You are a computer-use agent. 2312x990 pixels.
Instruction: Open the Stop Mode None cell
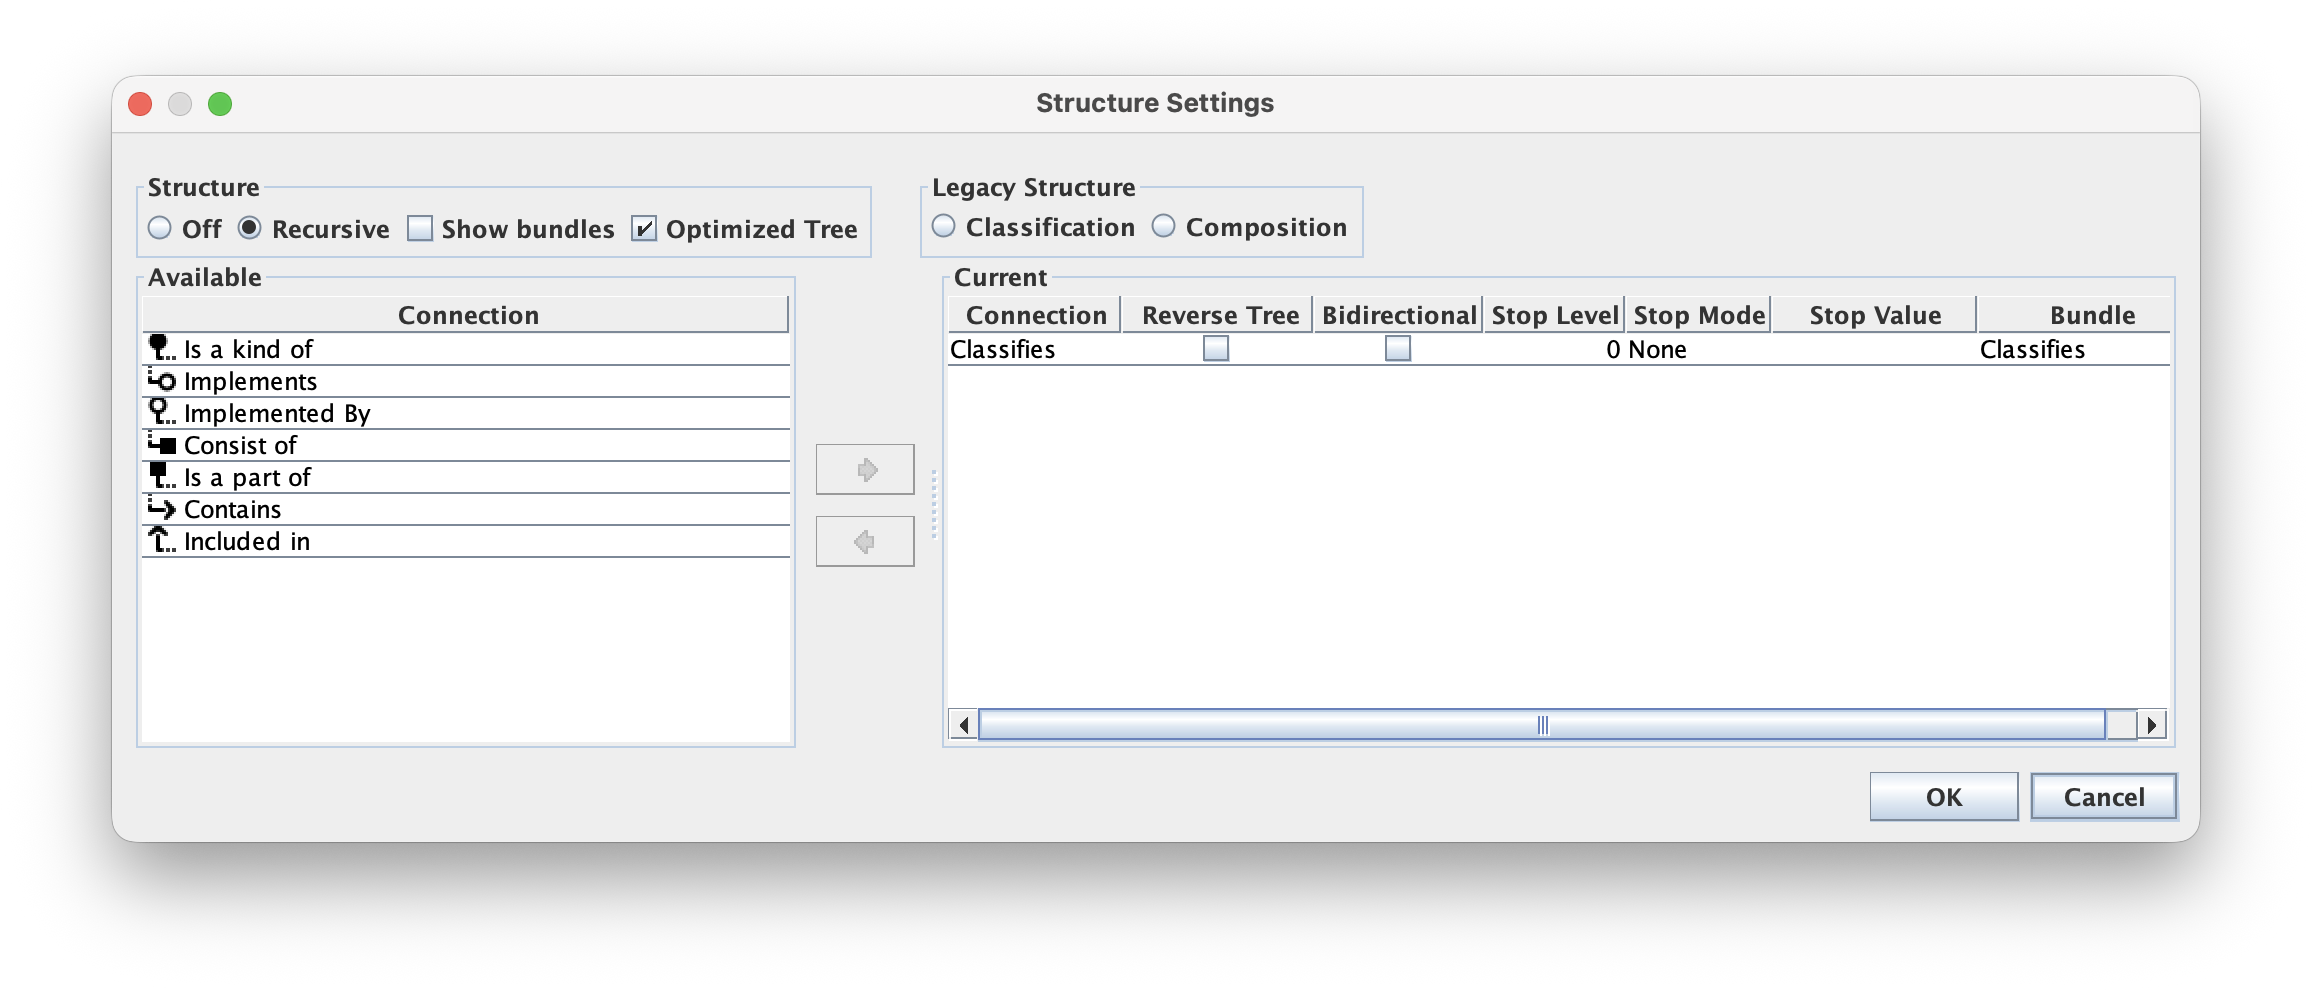pos(1697,349)
